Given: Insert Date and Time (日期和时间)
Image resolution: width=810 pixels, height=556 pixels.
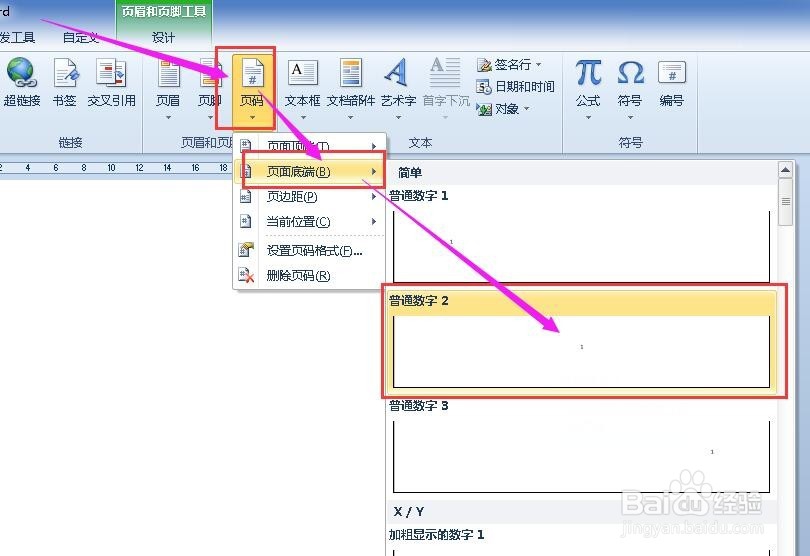Looking at the screenshot, I should coord(515,87).
